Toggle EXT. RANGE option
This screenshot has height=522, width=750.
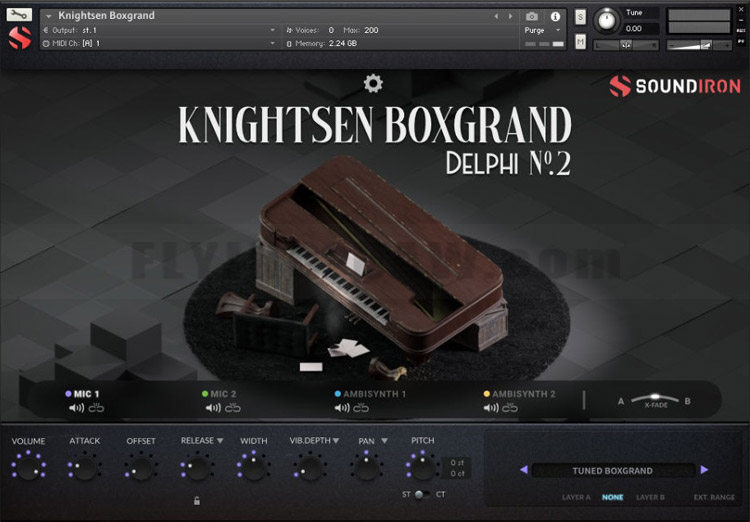point(714,497)
